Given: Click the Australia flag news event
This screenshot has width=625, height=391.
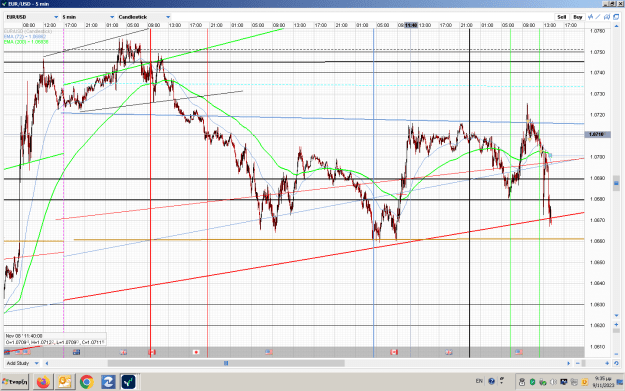Looking at the screenshot, I should click(x=77, y=352).
